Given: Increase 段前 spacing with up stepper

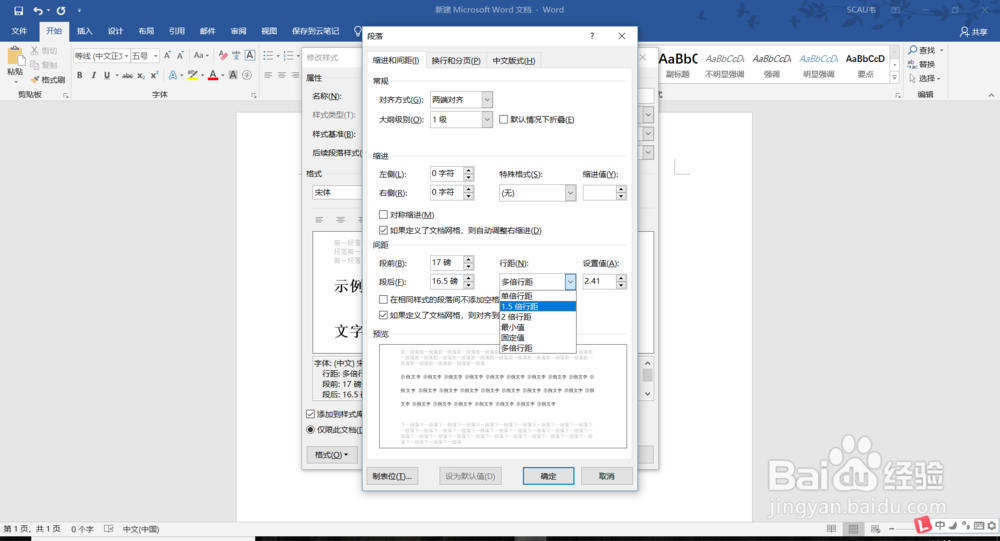Looking at the screenshot, I should 469,259.
